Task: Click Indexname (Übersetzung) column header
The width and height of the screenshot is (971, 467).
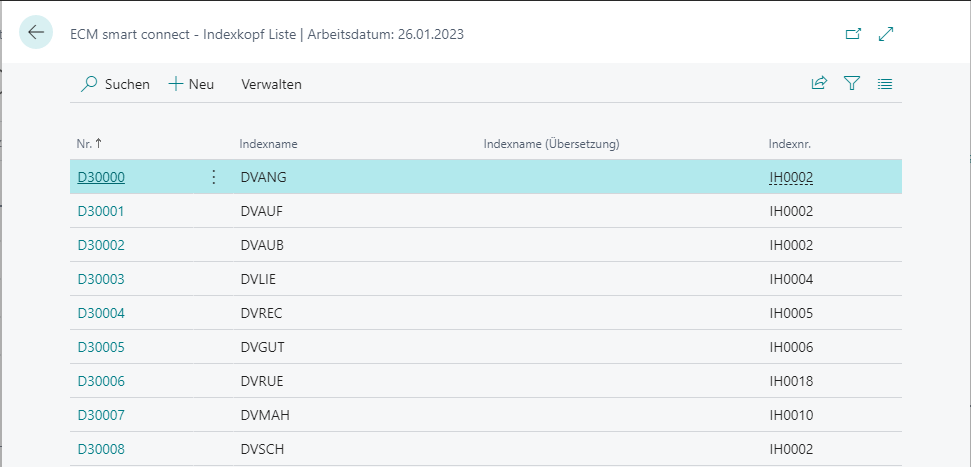Action: [551, 144]
